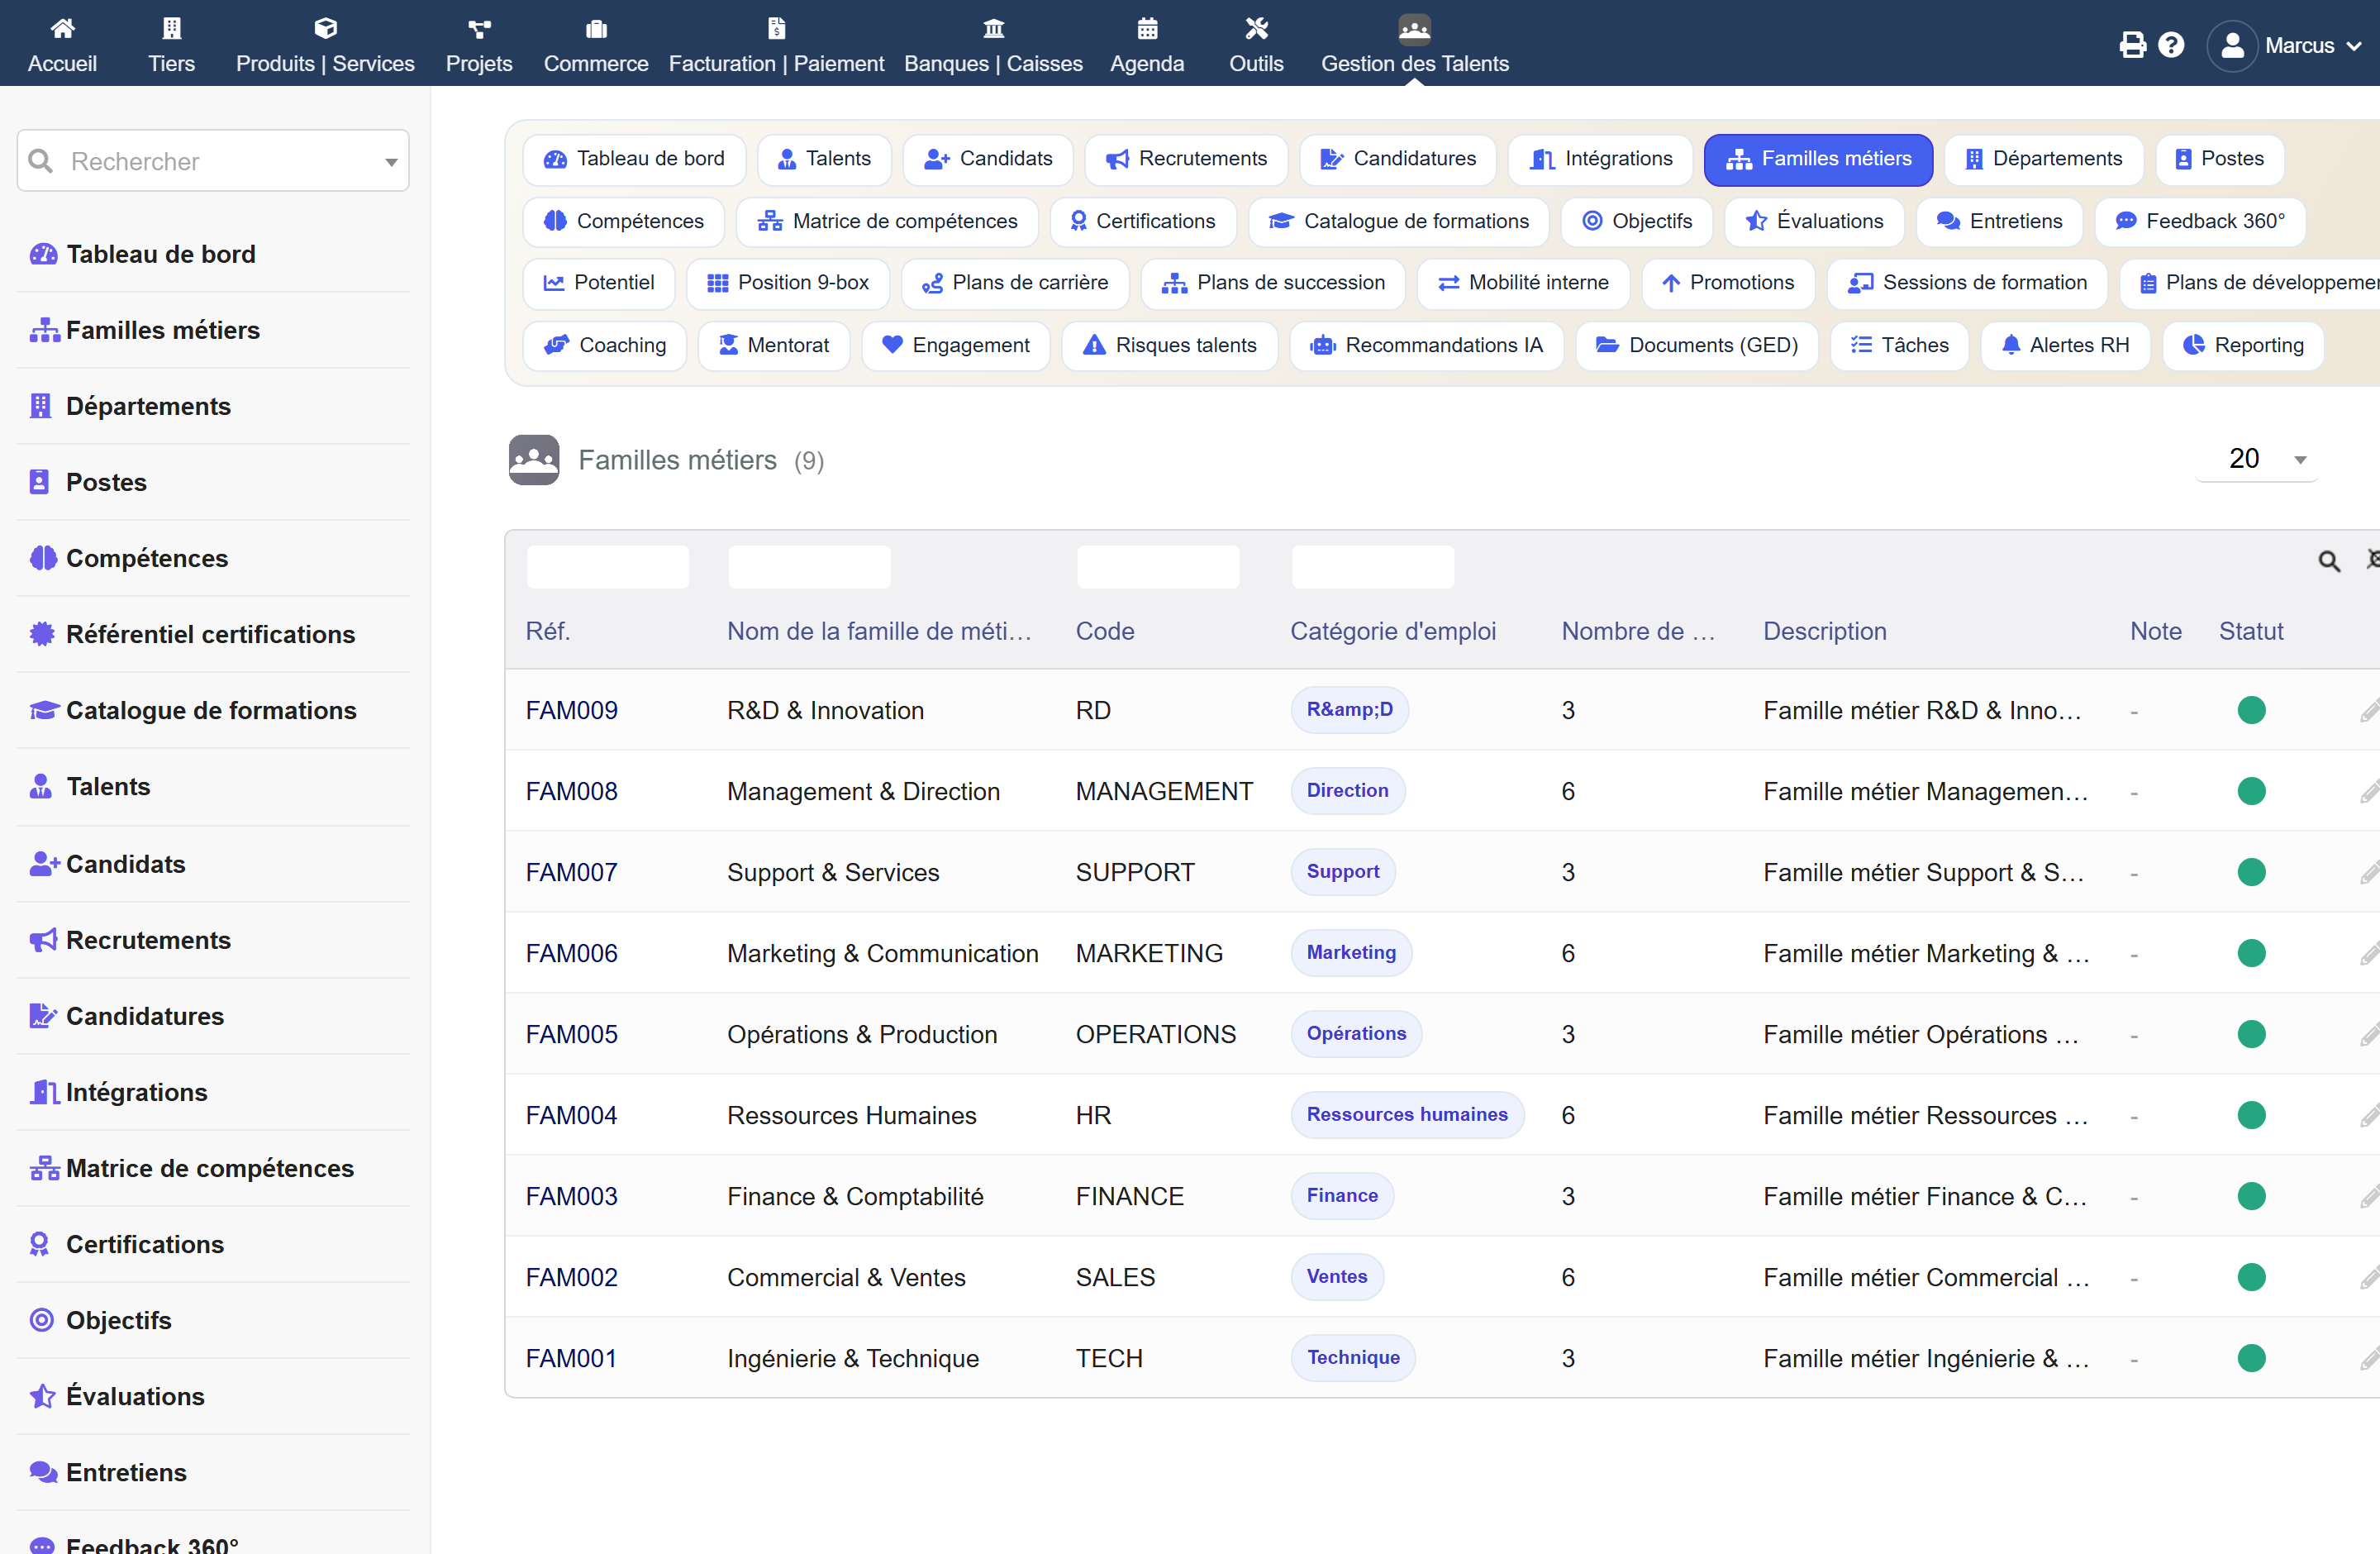Click the Ressources humaines category badge
2380x1554 pixels.
(1407, 1115)
